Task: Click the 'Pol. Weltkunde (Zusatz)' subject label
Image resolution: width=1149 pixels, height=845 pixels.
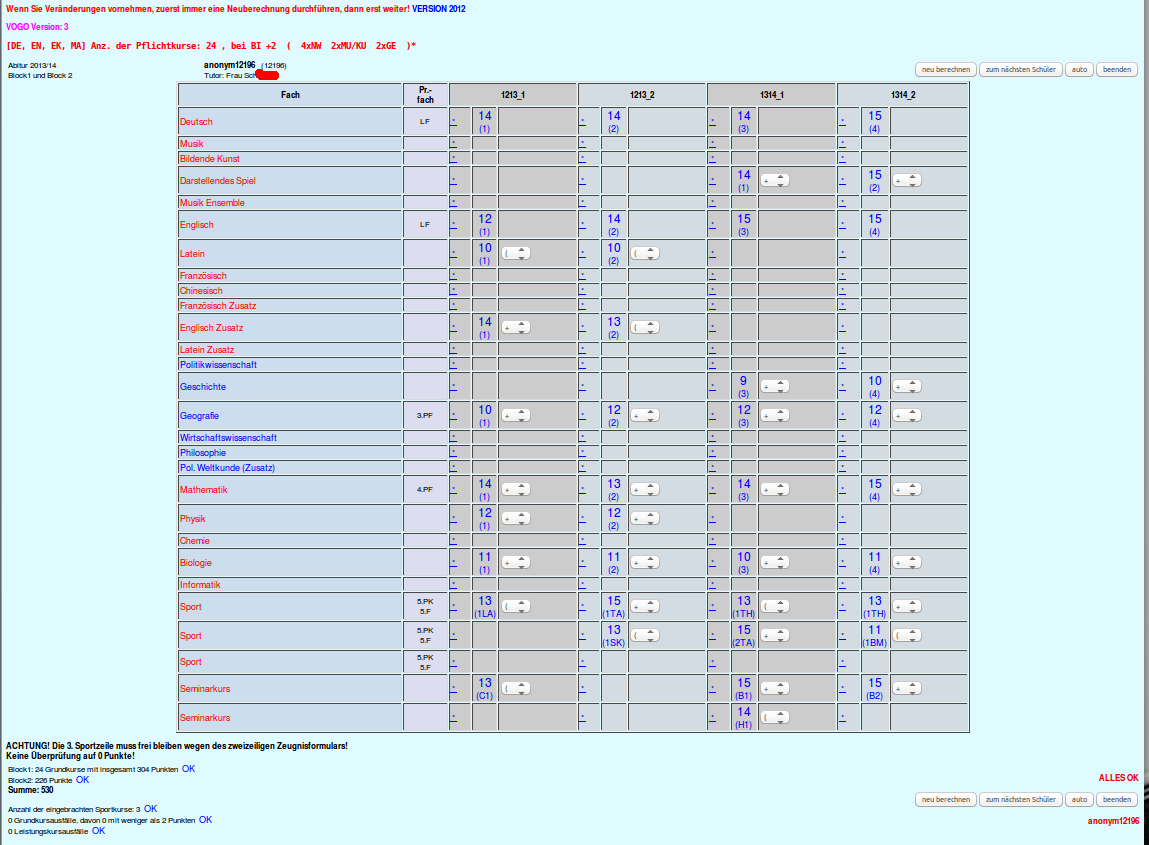Action: [227, 468]
